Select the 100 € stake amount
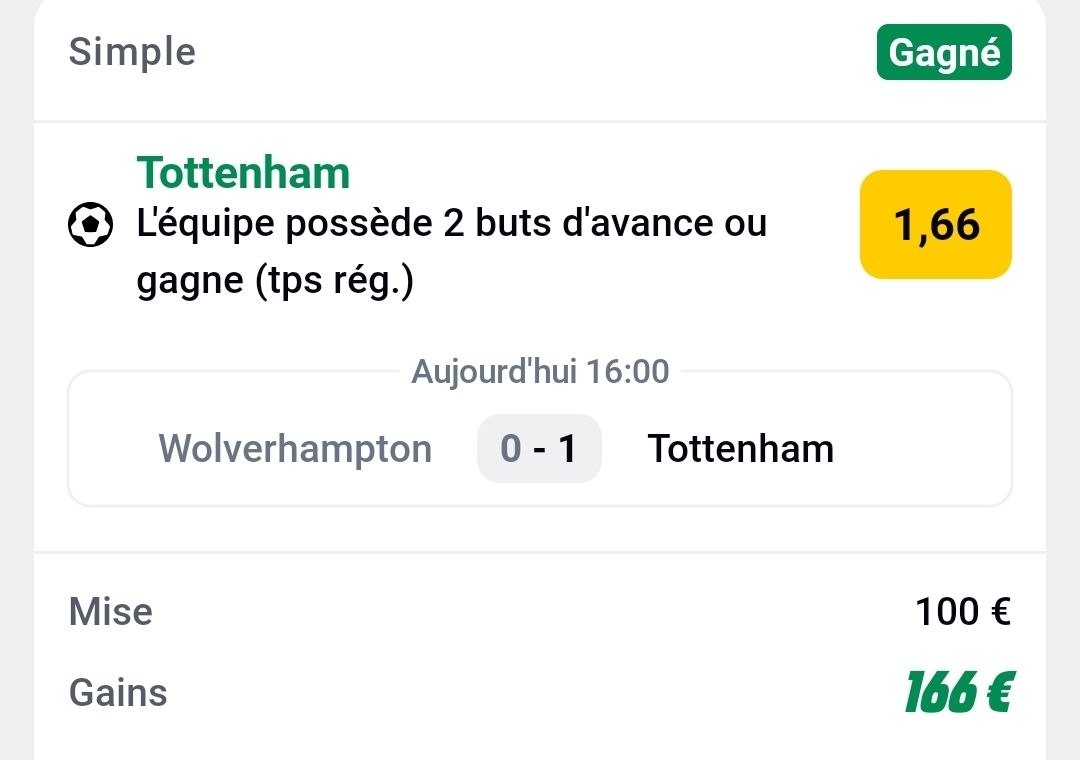The width and height of the screenshot is (1080, 760). pos(963,612)
